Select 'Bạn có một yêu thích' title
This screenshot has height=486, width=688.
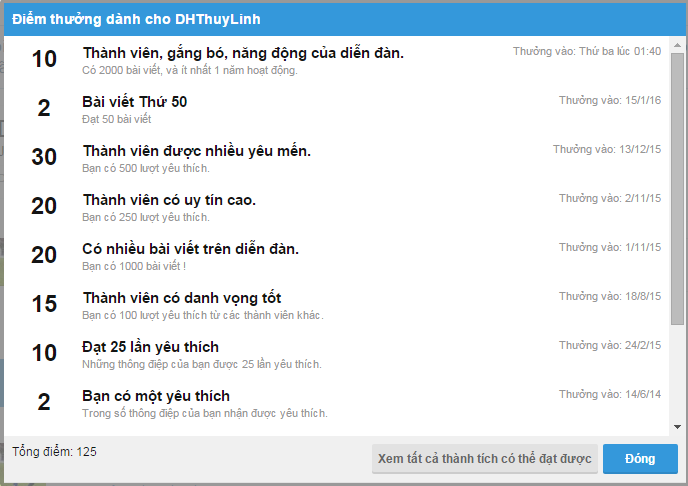tap(156, 396)
